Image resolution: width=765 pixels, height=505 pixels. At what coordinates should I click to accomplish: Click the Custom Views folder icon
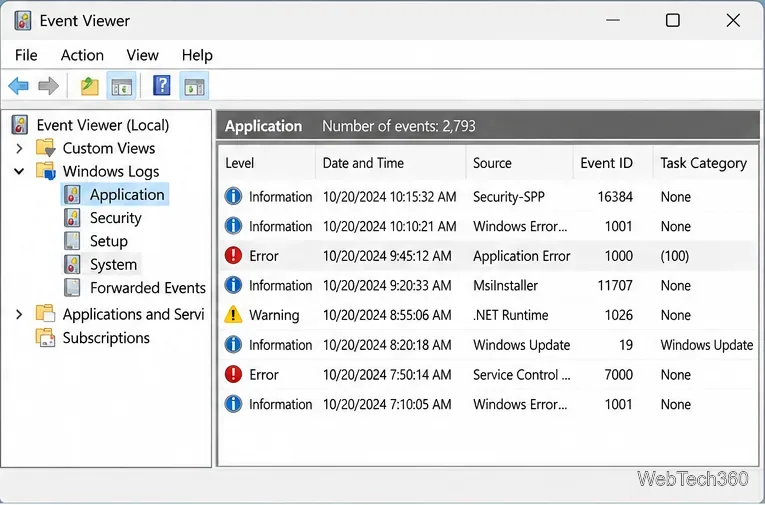coord(46,148)
